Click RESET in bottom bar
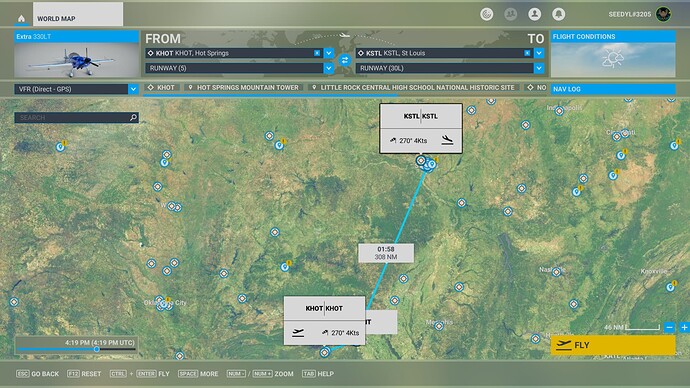 click(84, 374)
